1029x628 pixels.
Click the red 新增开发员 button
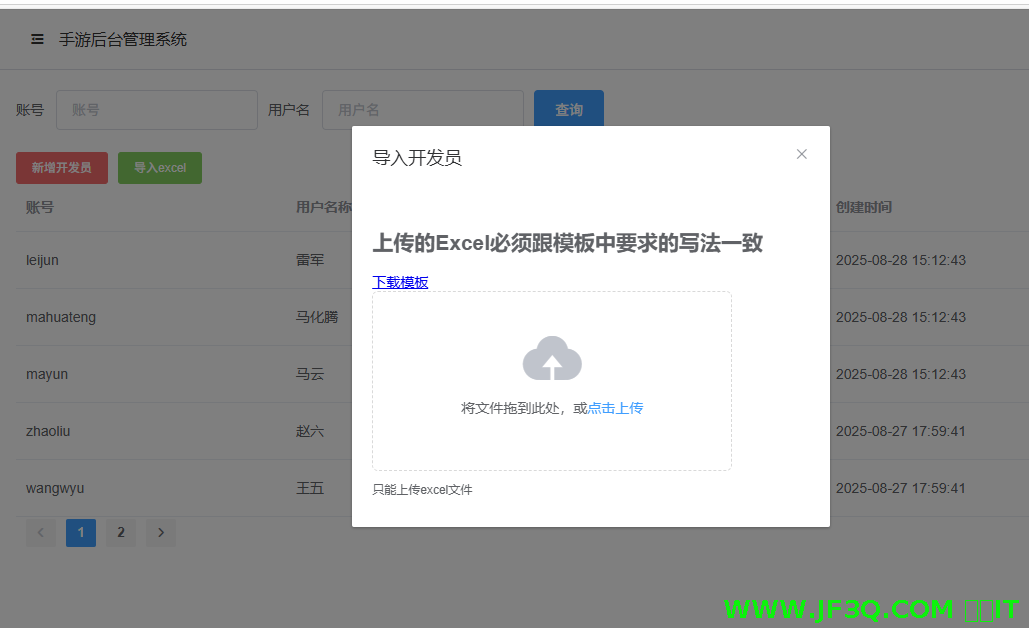[61, 167]
